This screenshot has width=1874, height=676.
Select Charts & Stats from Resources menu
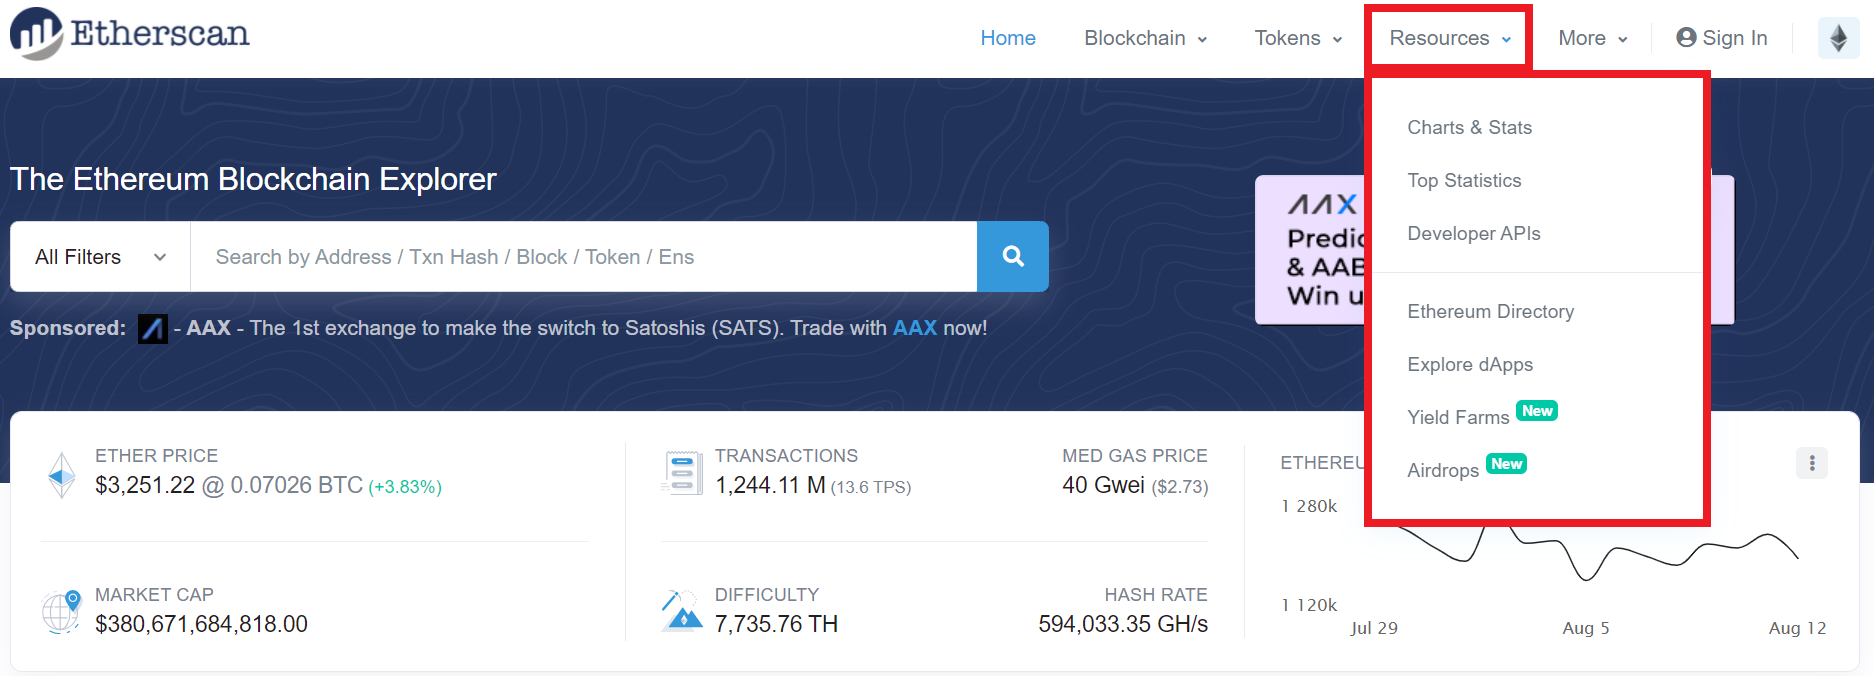(1469, 127)
